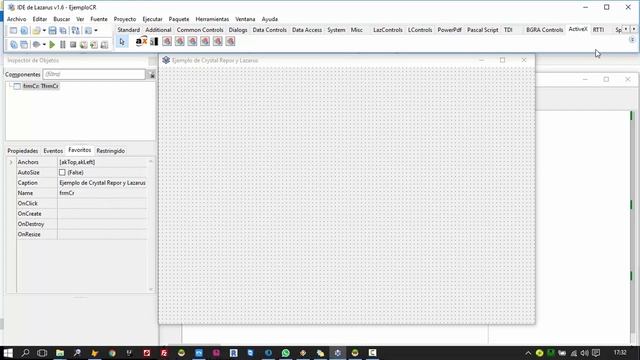Click the Step Out toolbar icon
Viewport: 640px width, 360px height.
(x=104, y=44)
